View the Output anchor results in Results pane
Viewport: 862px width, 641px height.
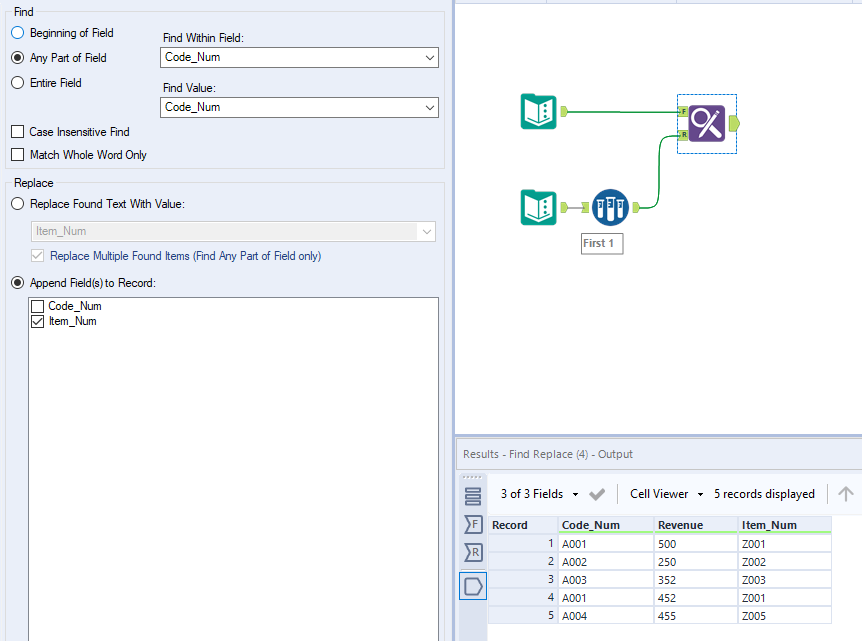(473, 586)
